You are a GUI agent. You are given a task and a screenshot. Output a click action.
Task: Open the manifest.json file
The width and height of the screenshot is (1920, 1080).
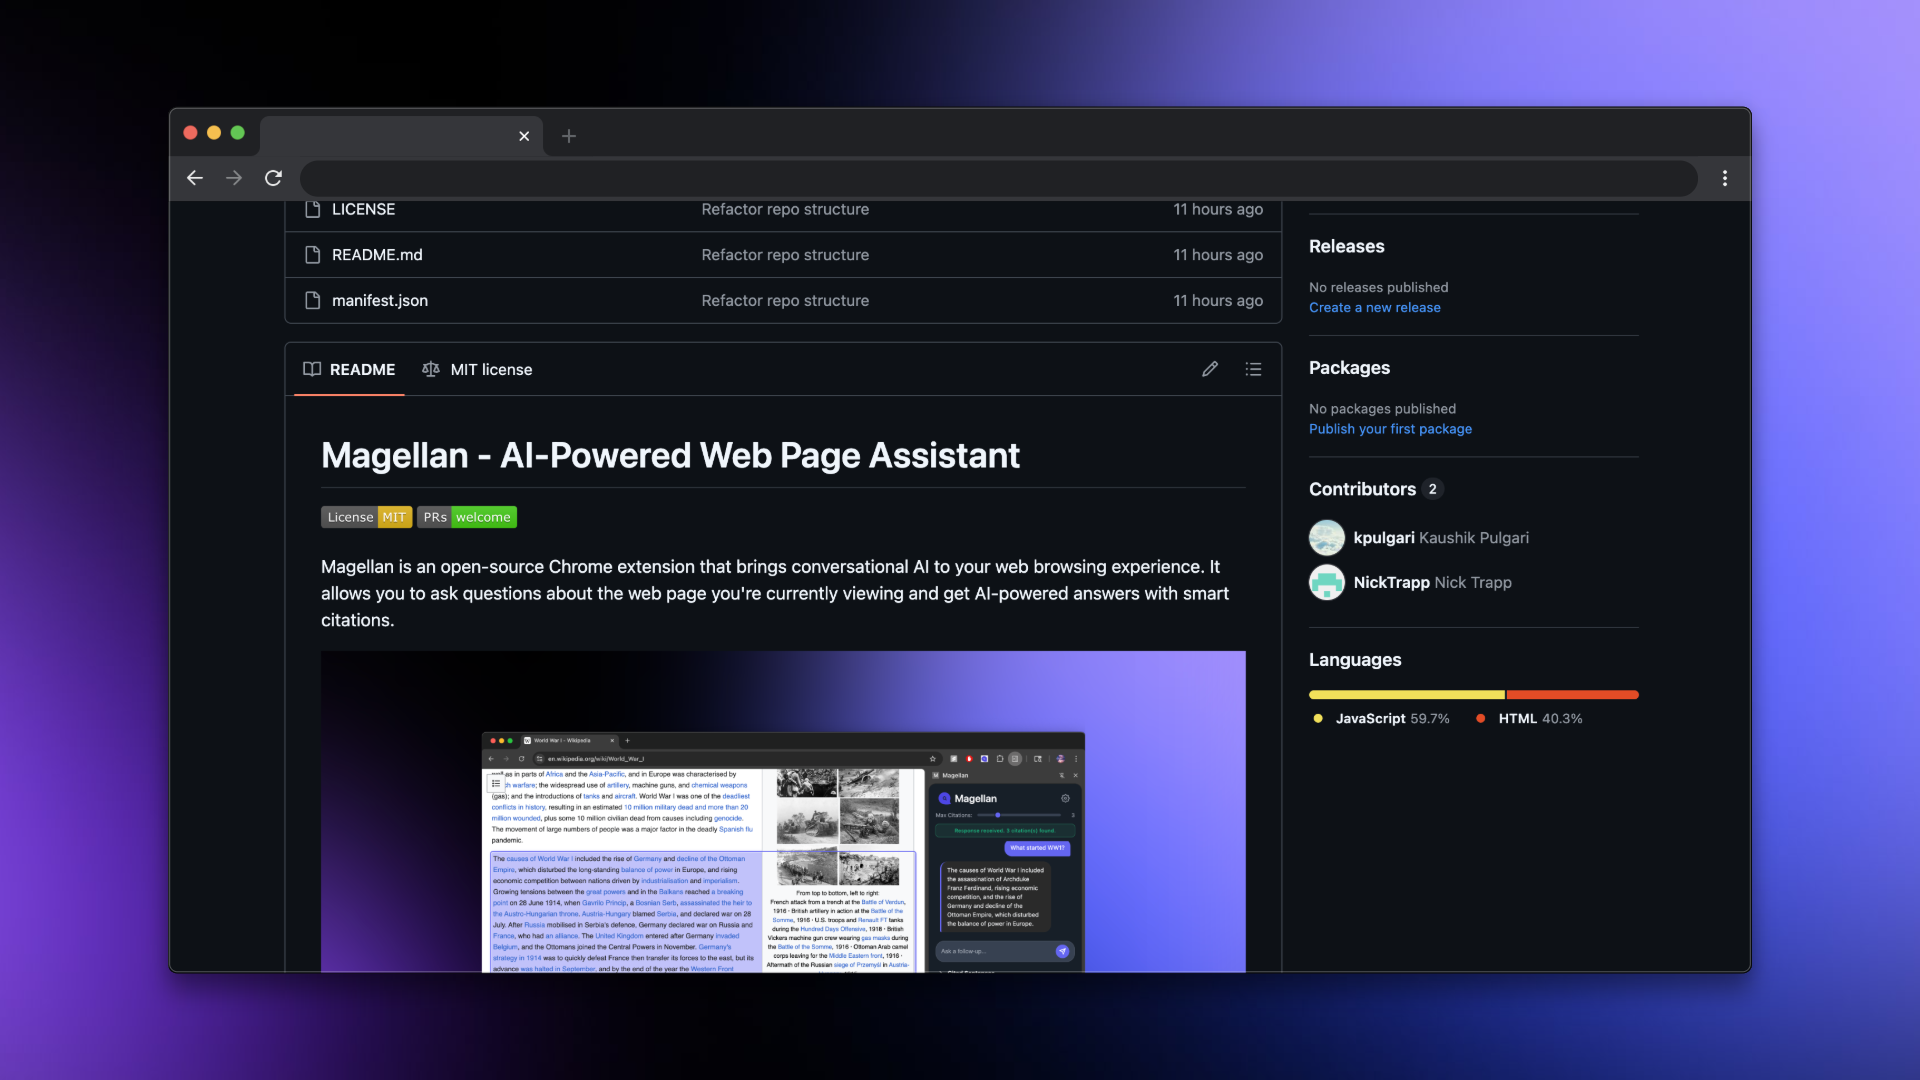tap(380, 300)
